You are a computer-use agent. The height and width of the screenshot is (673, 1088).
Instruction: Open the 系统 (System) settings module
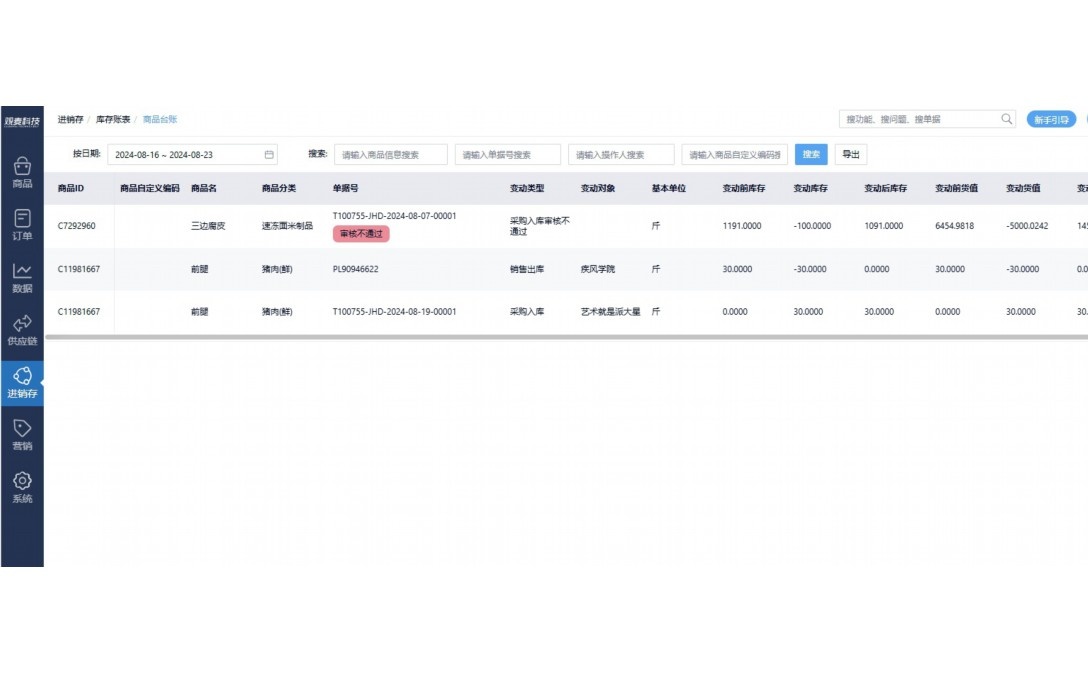coord(22,487)
